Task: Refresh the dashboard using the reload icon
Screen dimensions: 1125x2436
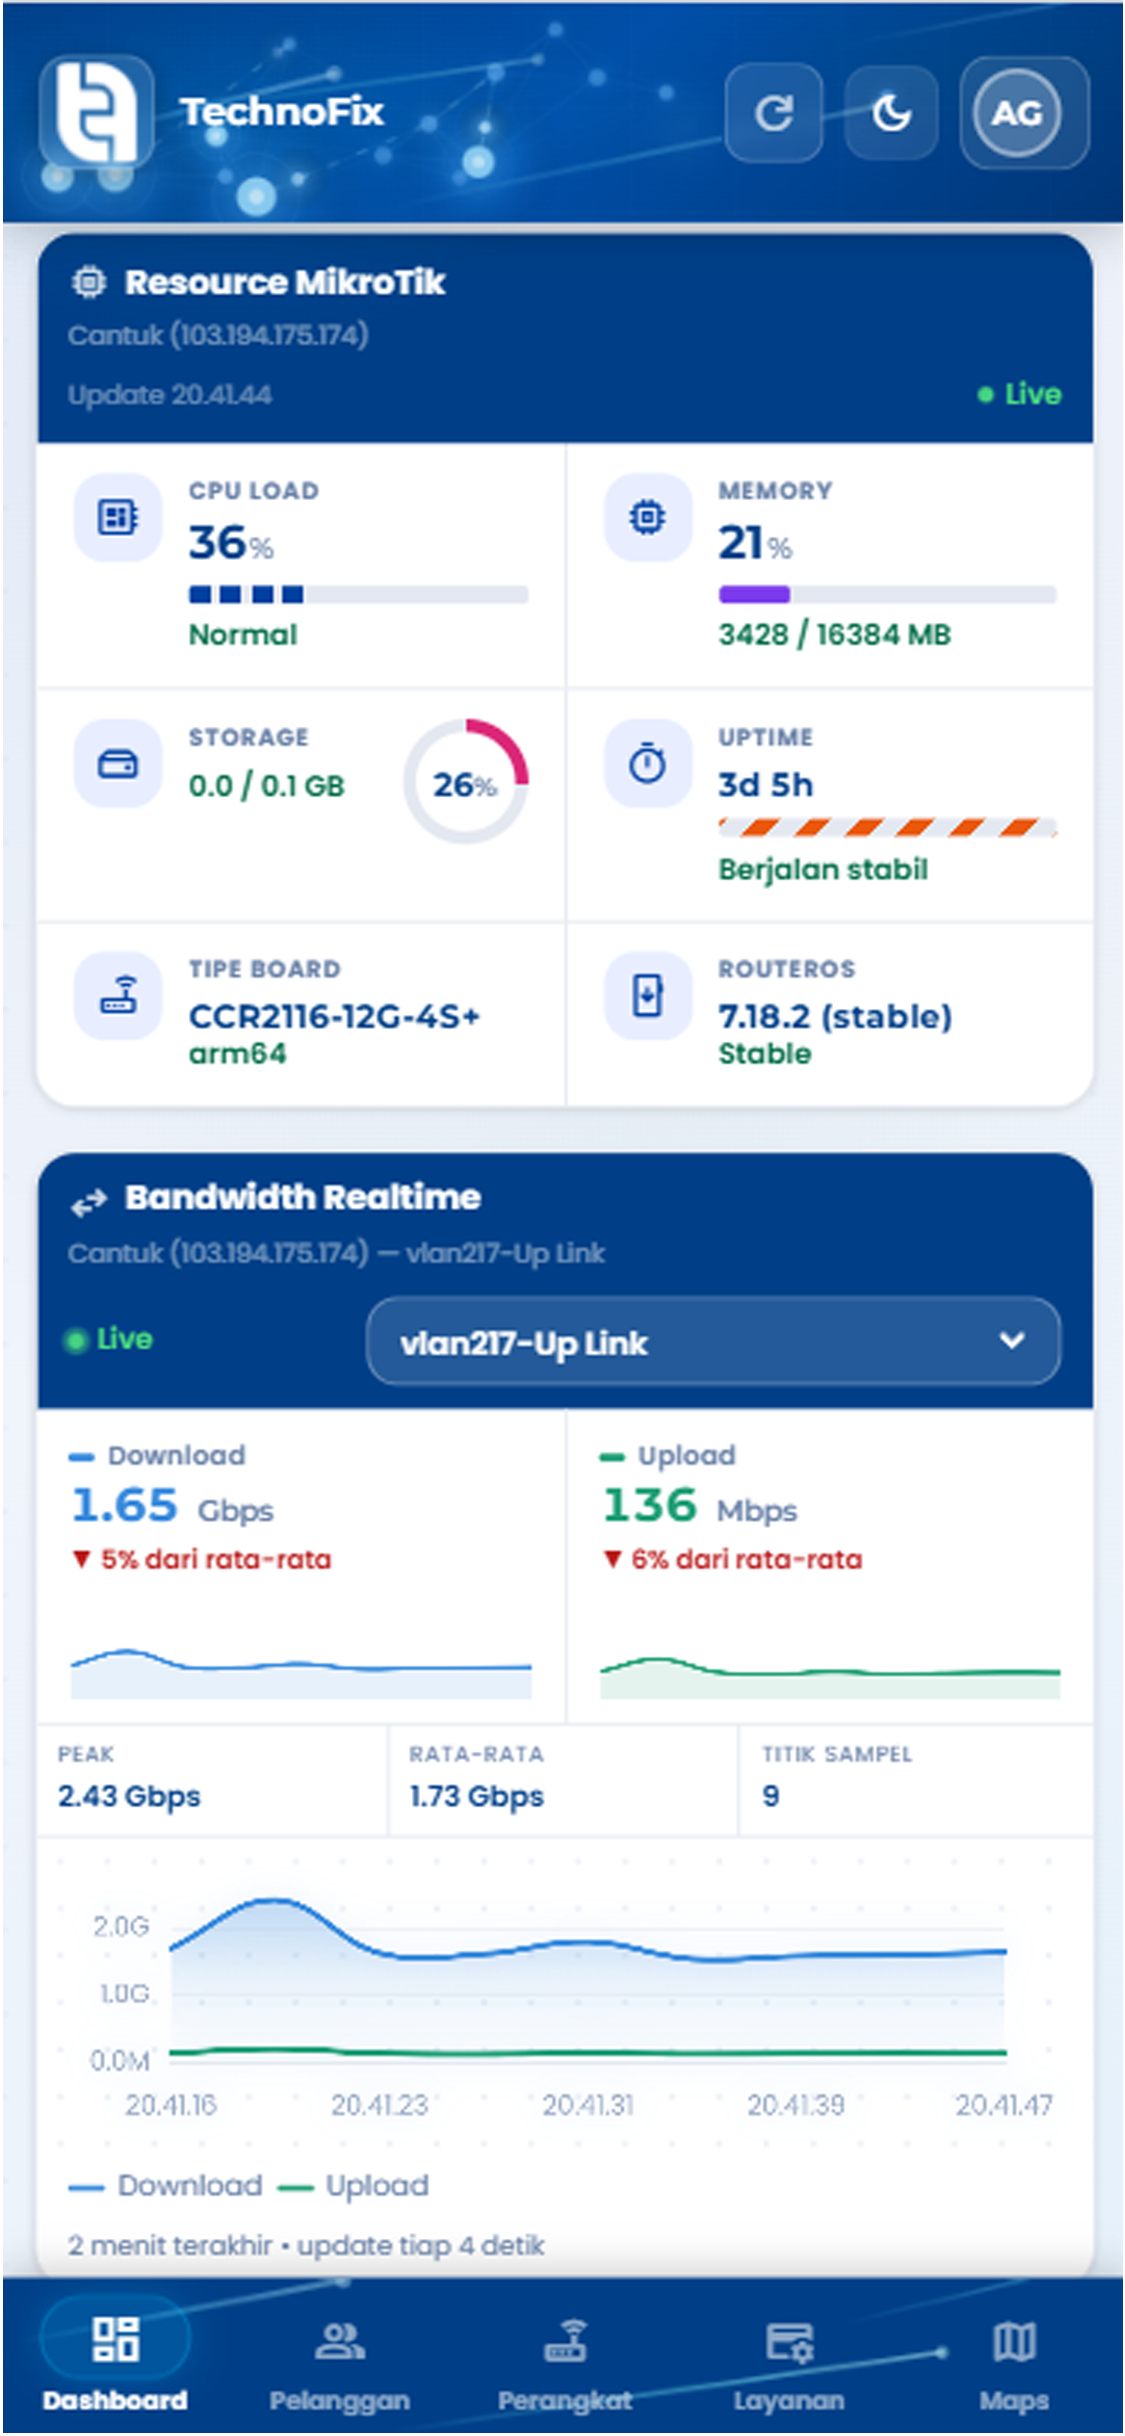Action: [x=774, y=113]
